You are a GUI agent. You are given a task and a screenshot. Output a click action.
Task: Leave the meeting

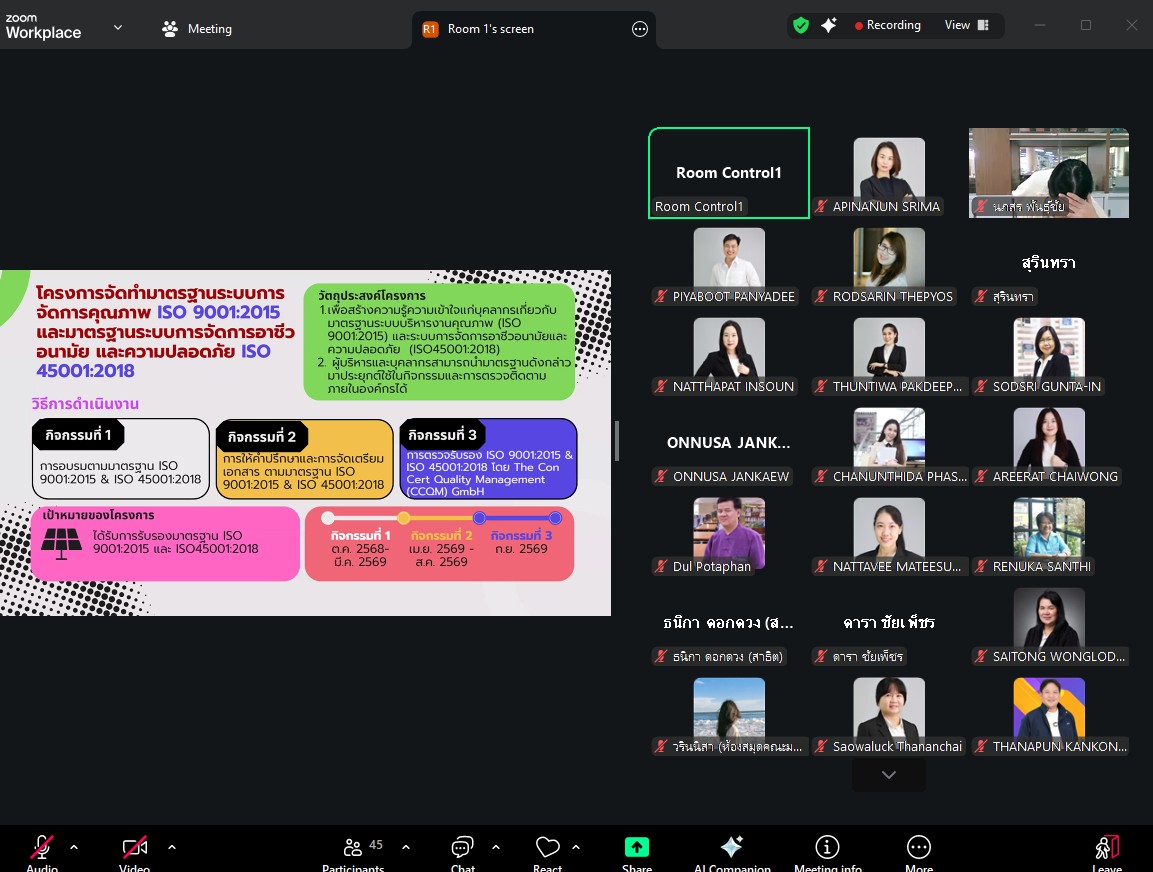click(x=1106, y=848)
